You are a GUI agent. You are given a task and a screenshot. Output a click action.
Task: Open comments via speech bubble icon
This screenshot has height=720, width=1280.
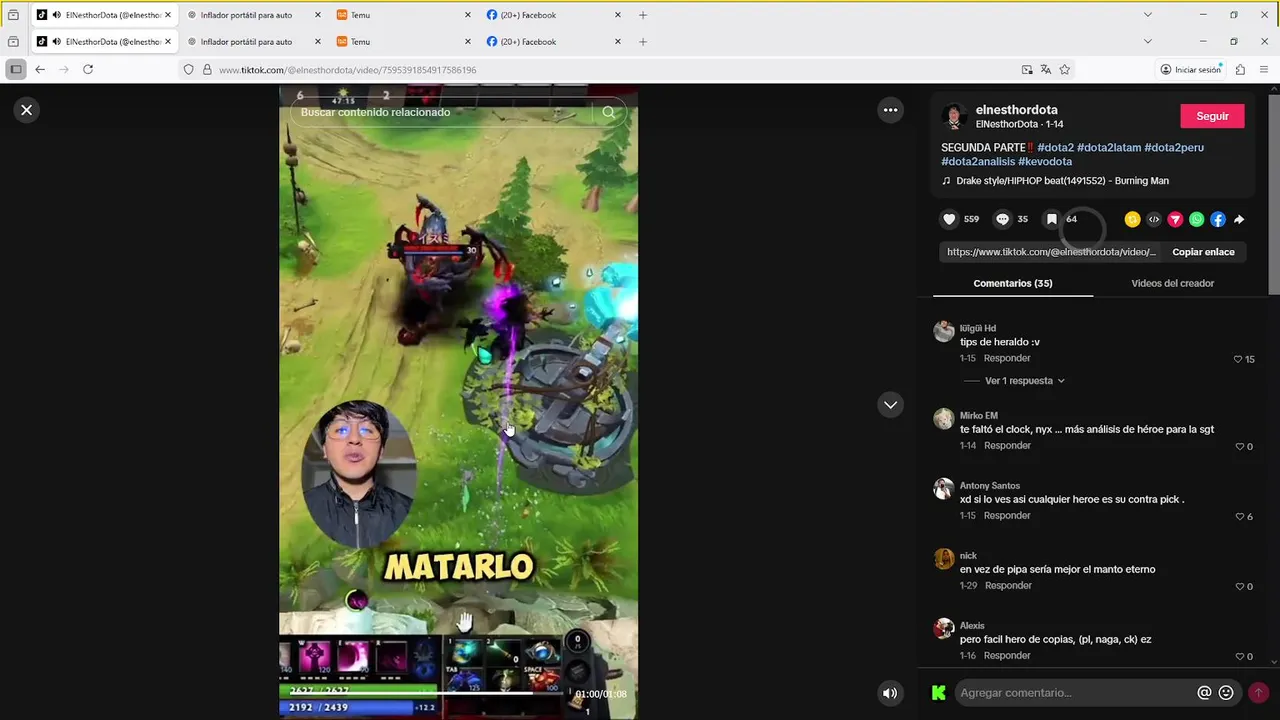[1002, 219]
